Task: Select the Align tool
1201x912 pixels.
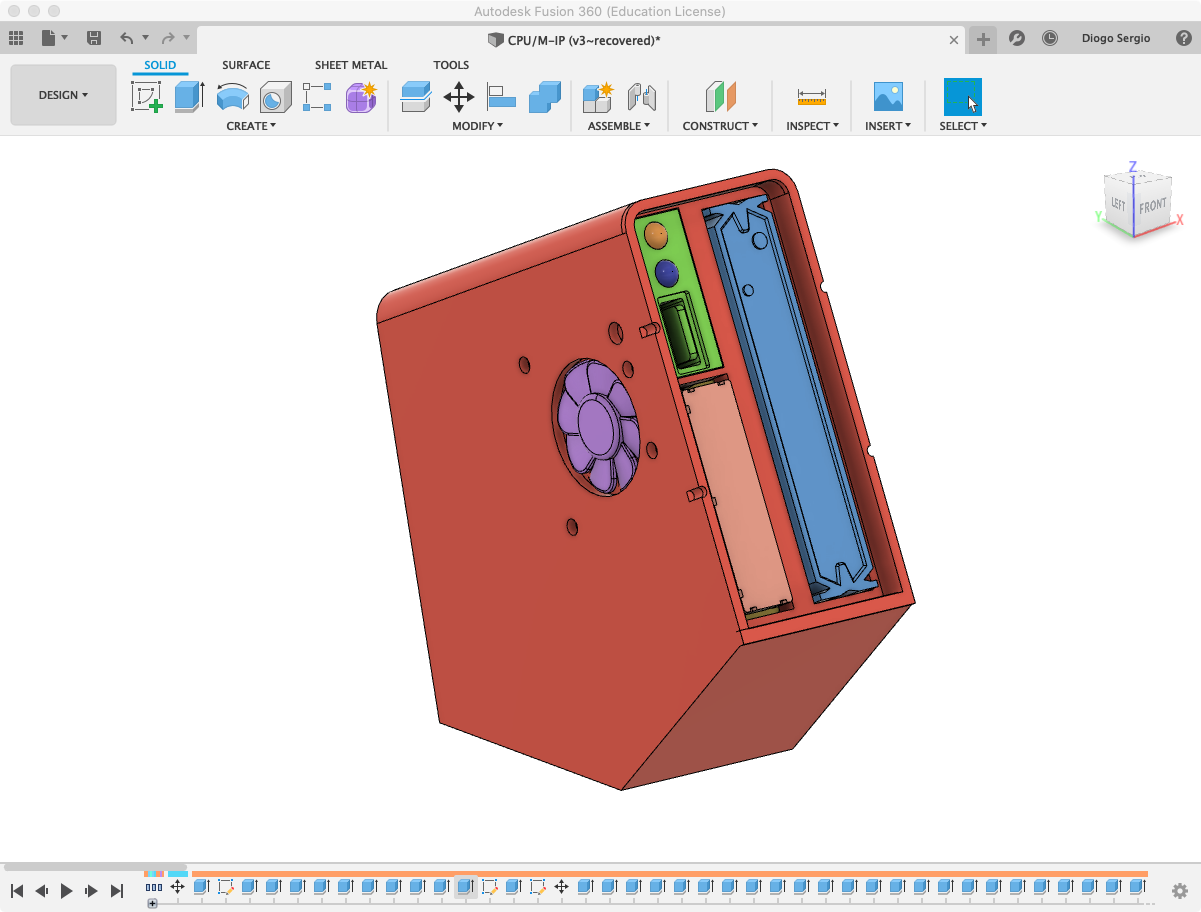Action: point(501,97)
